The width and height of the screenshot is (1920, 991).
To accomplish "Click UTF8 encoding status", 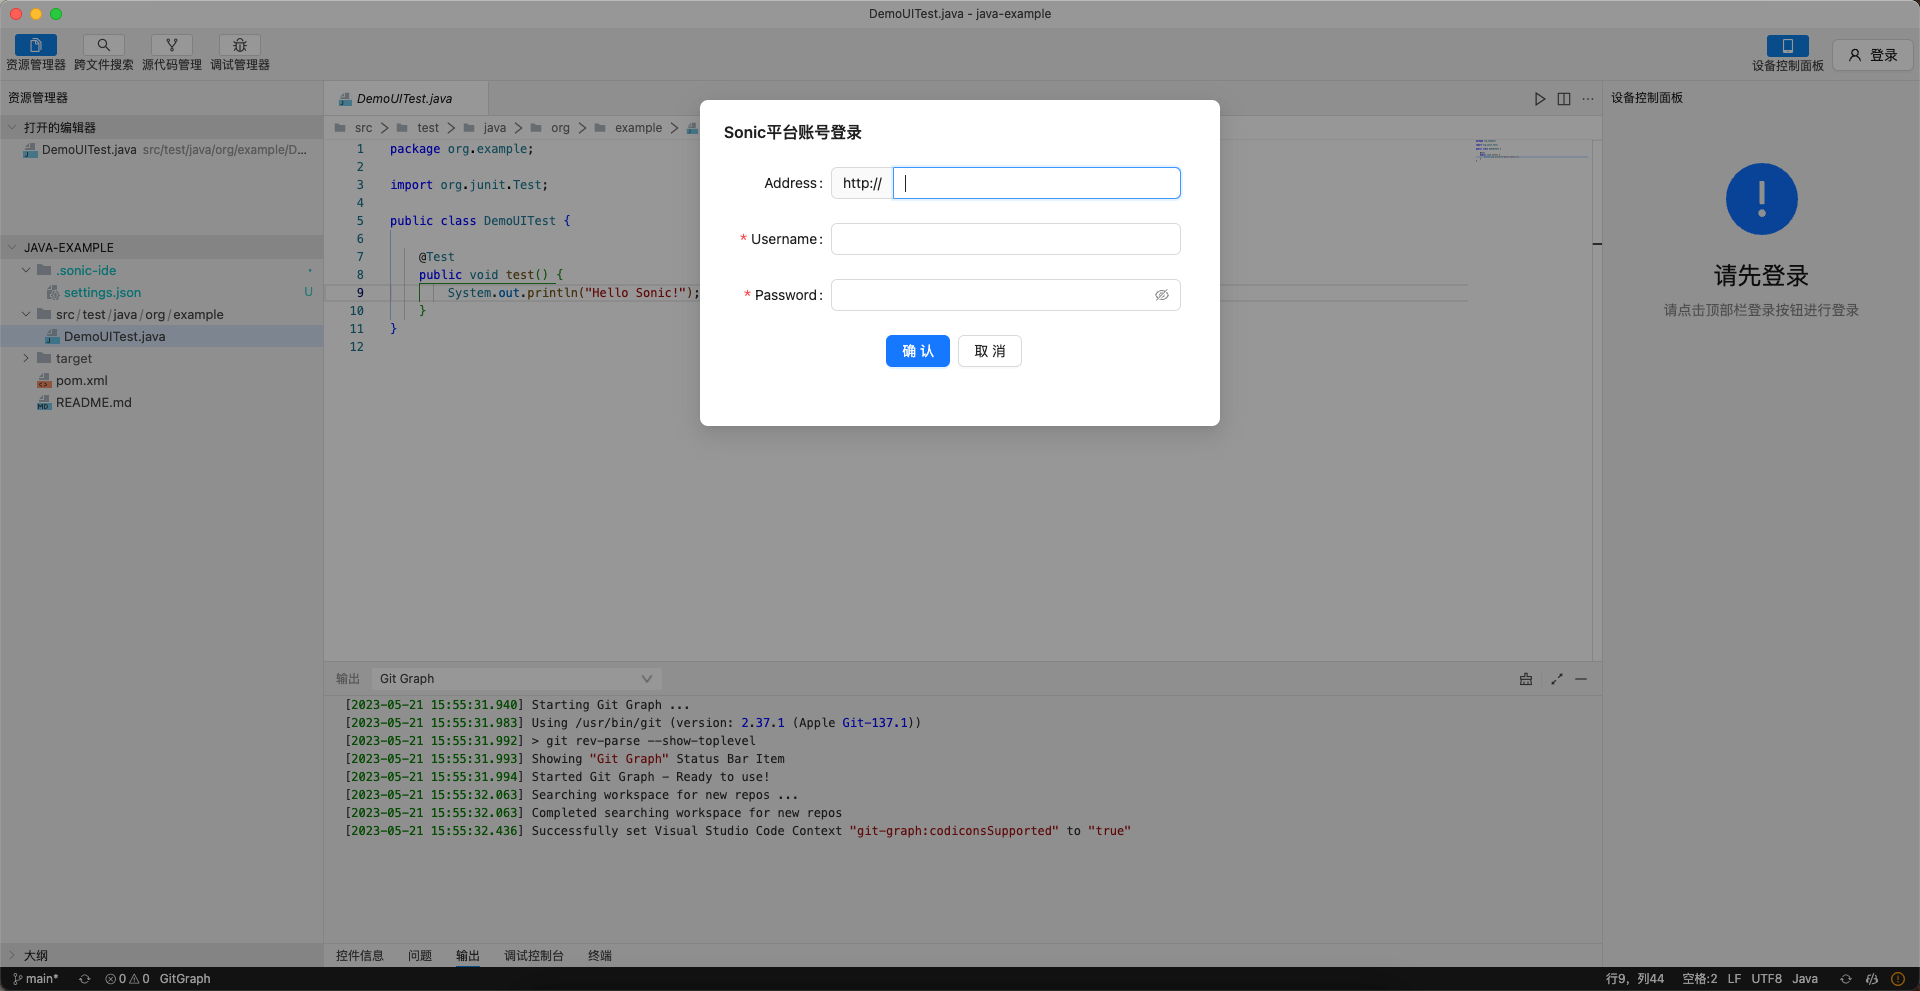I will point(1767,979).
